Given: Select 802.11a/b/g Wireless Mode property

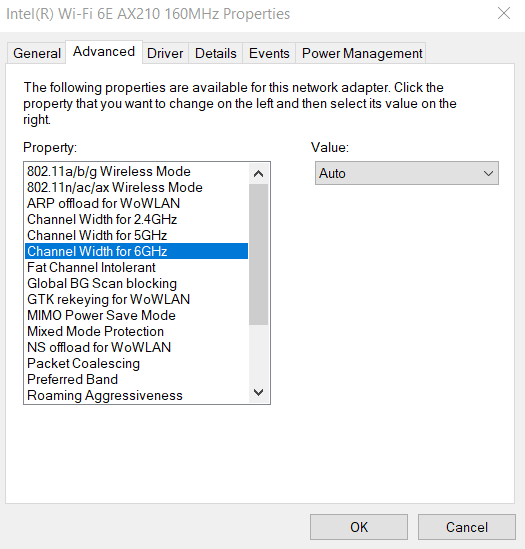Looking at the screenshot, I should tap(136, 172).
